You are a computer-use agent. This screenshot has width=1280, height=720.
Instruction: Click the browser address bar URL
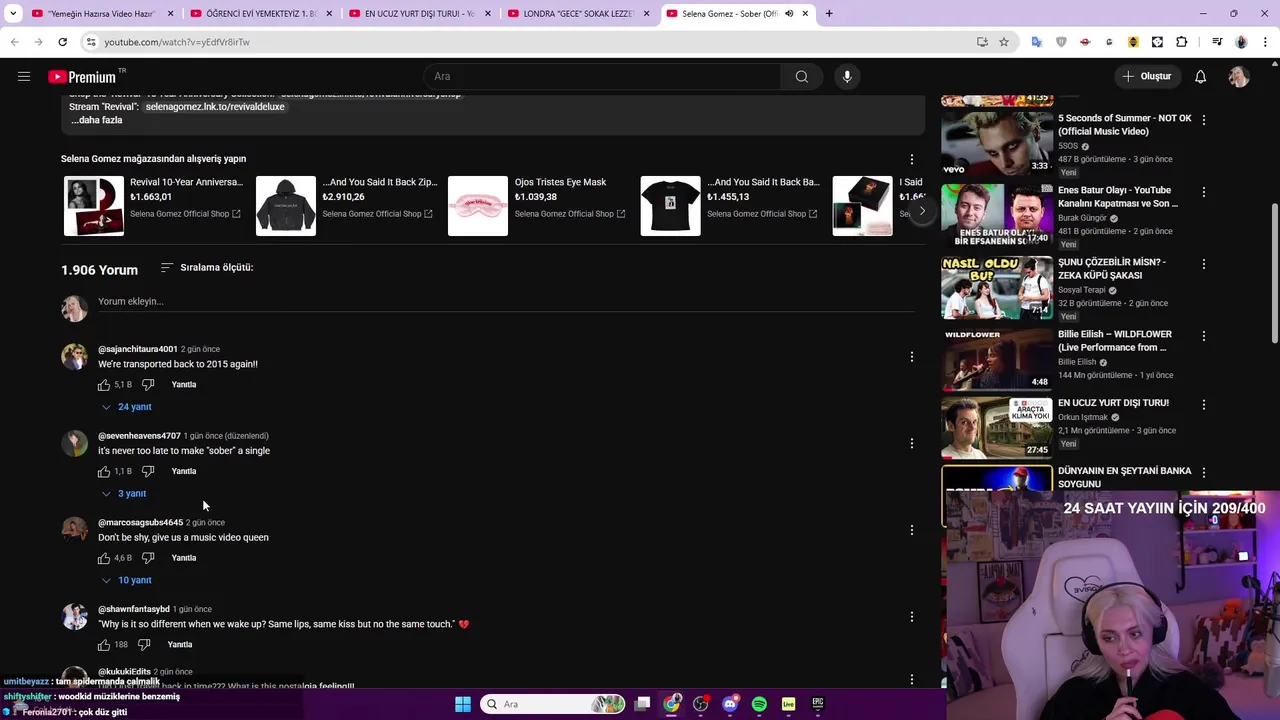[177, 42]
